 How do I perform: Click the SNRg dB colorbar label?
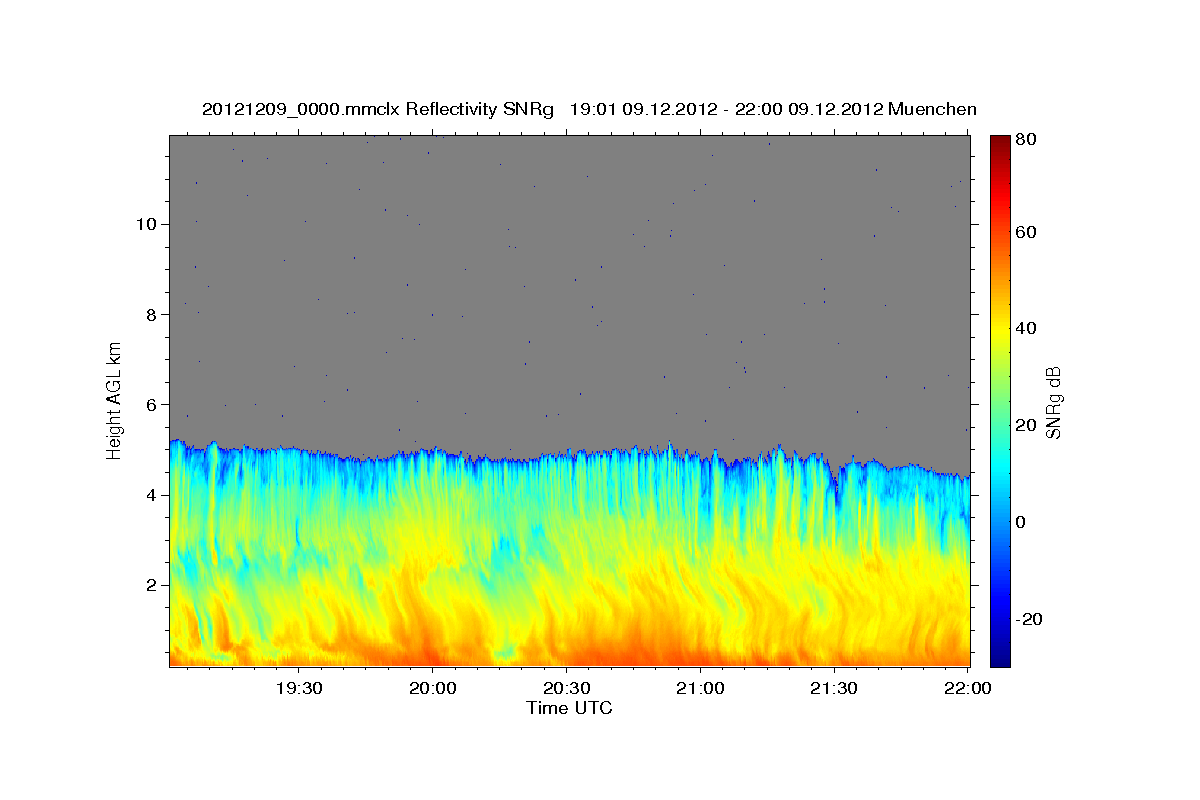1052,403
